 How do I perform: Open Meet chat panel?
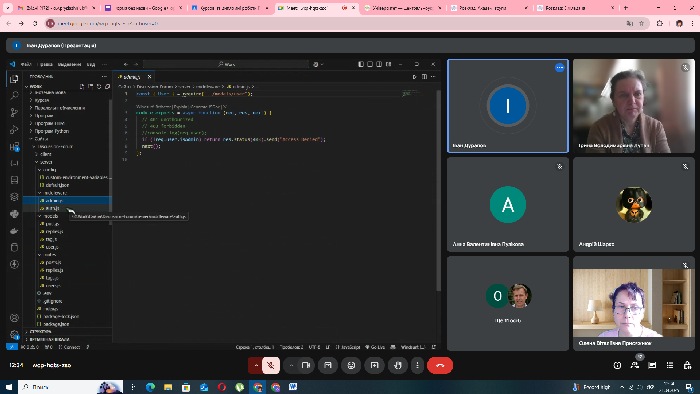pos(652,365)
